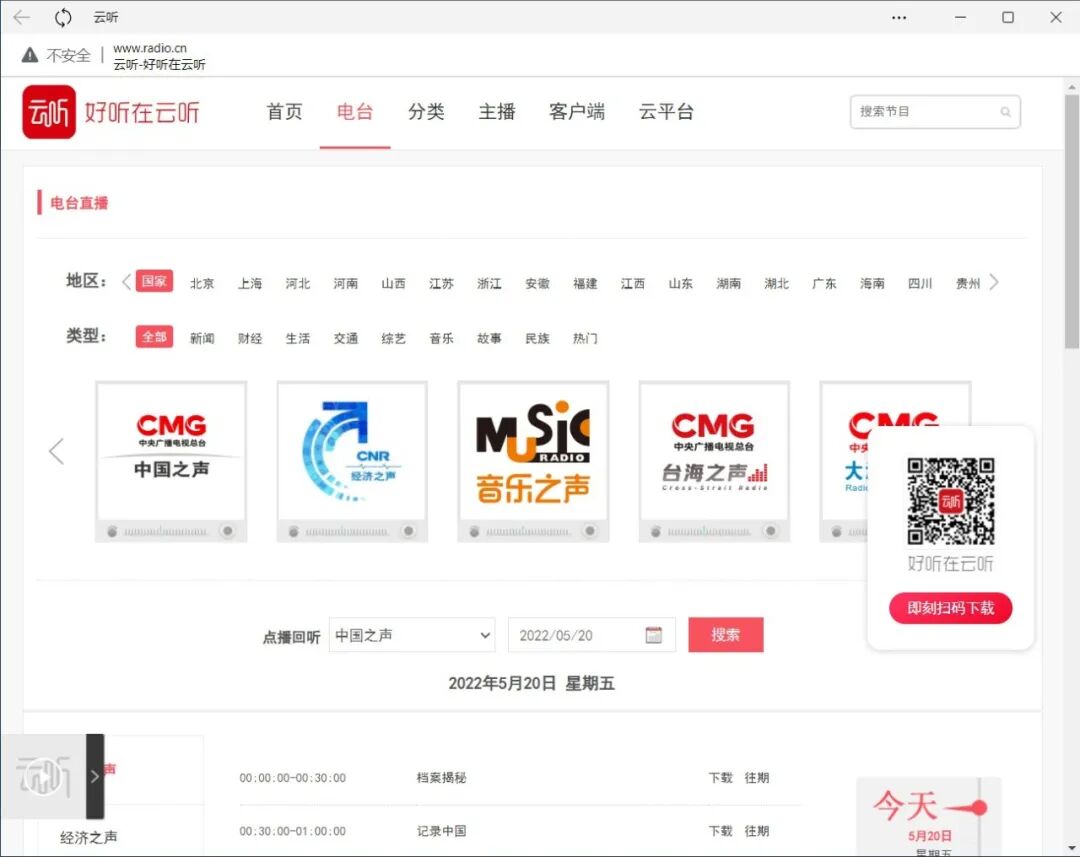The height and width of the screenshot is (857, 1080).
Task: Filter stations by 音乐 type
Action: click(x=442, y=338)
